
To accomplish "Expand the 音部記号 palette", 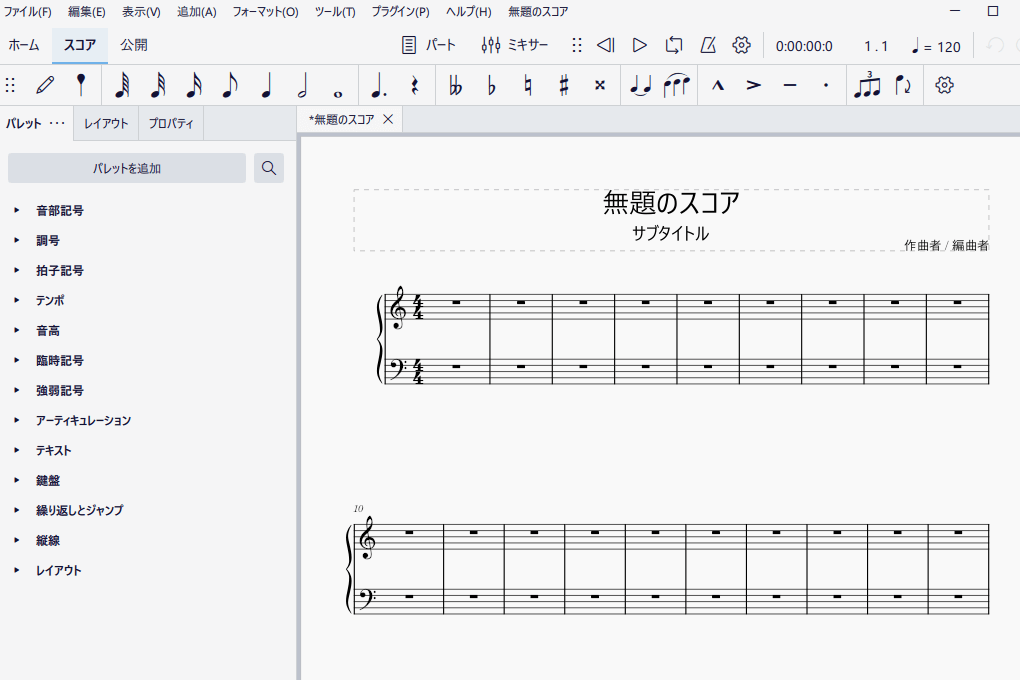I will (60, 211).
